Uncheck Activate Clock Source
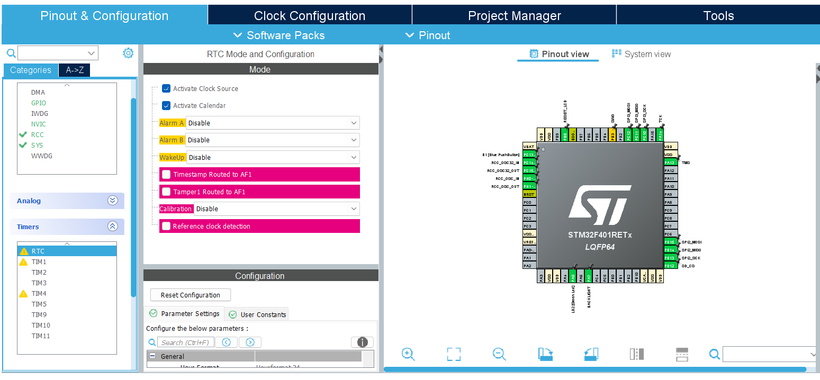 (166, 88)
